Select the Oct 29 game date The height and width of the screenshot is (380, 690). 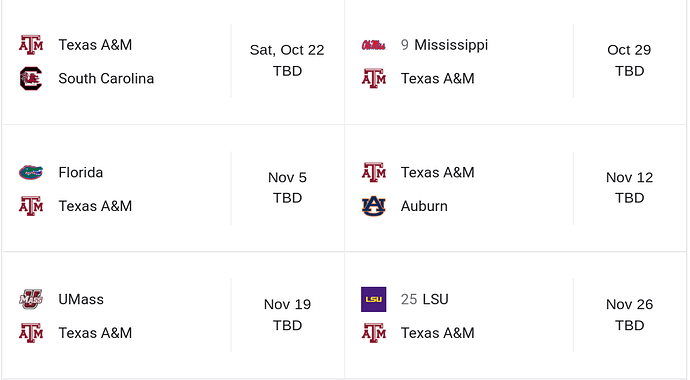tap(629, 50)
